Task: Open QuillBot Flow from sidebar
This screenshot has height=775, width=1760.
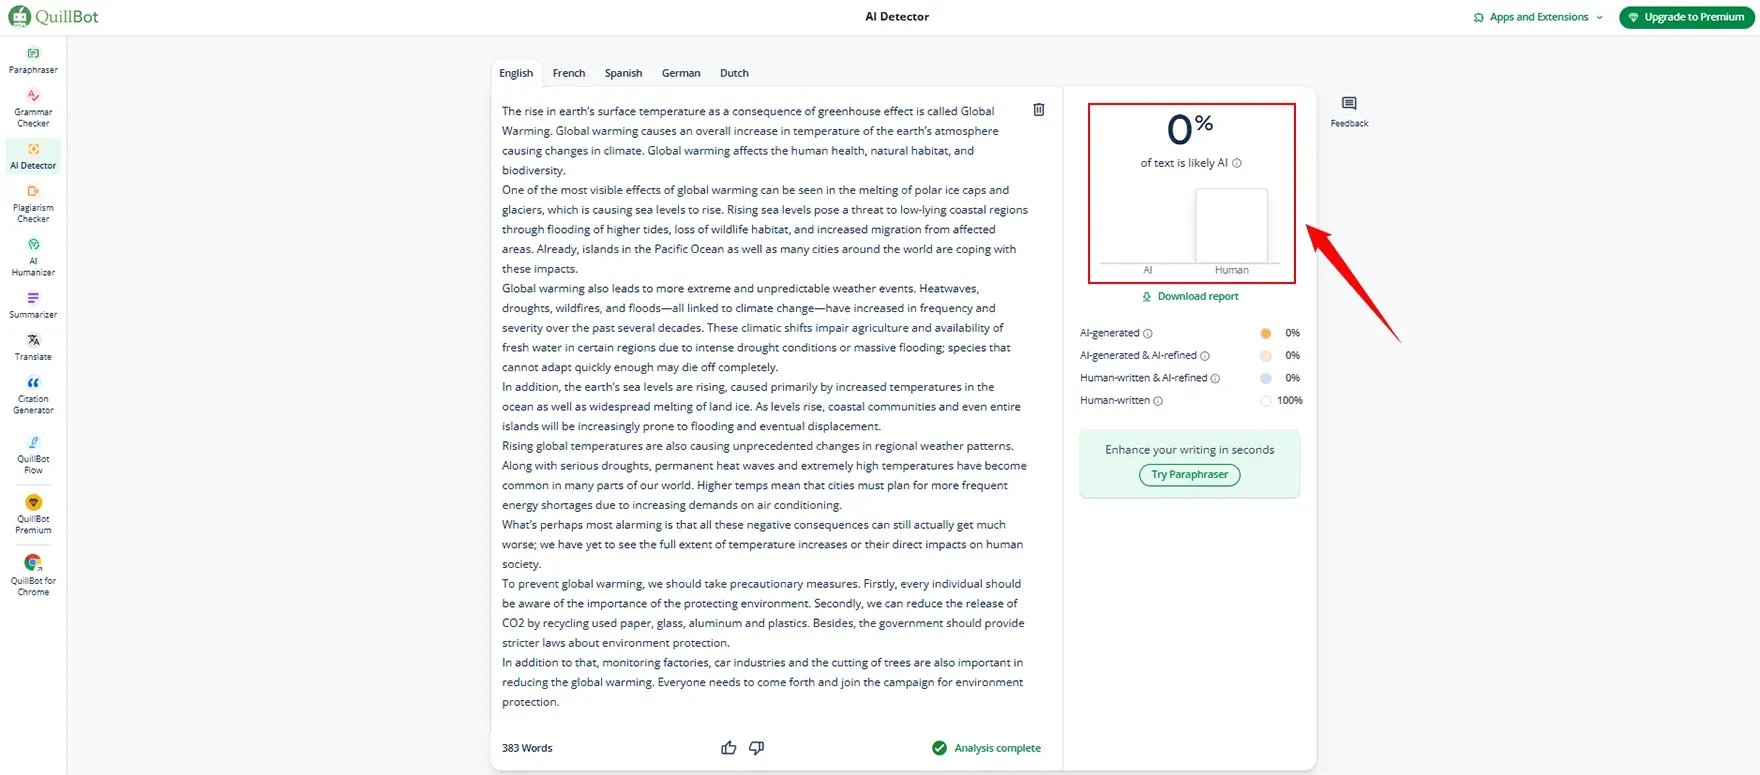Action: click(33, 455)
